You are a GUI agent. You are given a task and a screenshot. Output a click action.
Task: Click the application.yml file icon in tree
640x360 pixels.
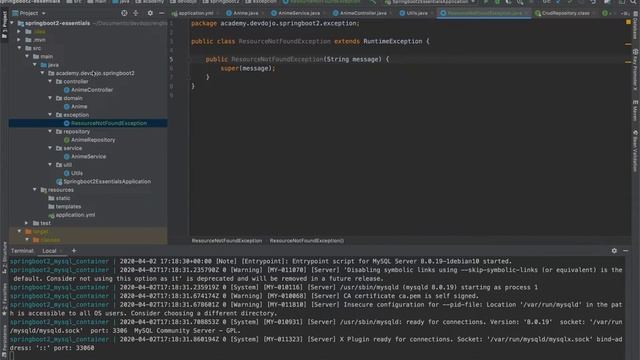pyautogui.click(x=51, y=215)
